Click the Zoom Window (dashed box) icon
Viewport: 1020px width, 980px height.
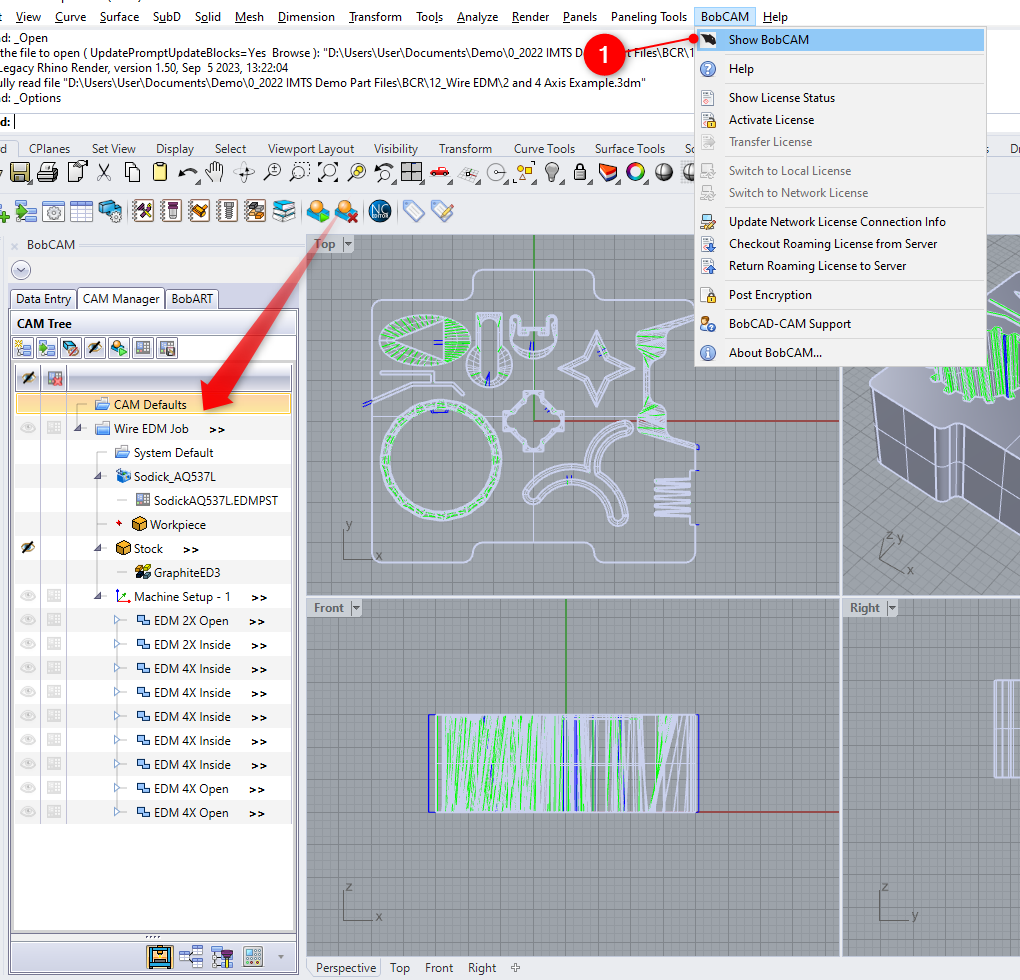[299, 172]
